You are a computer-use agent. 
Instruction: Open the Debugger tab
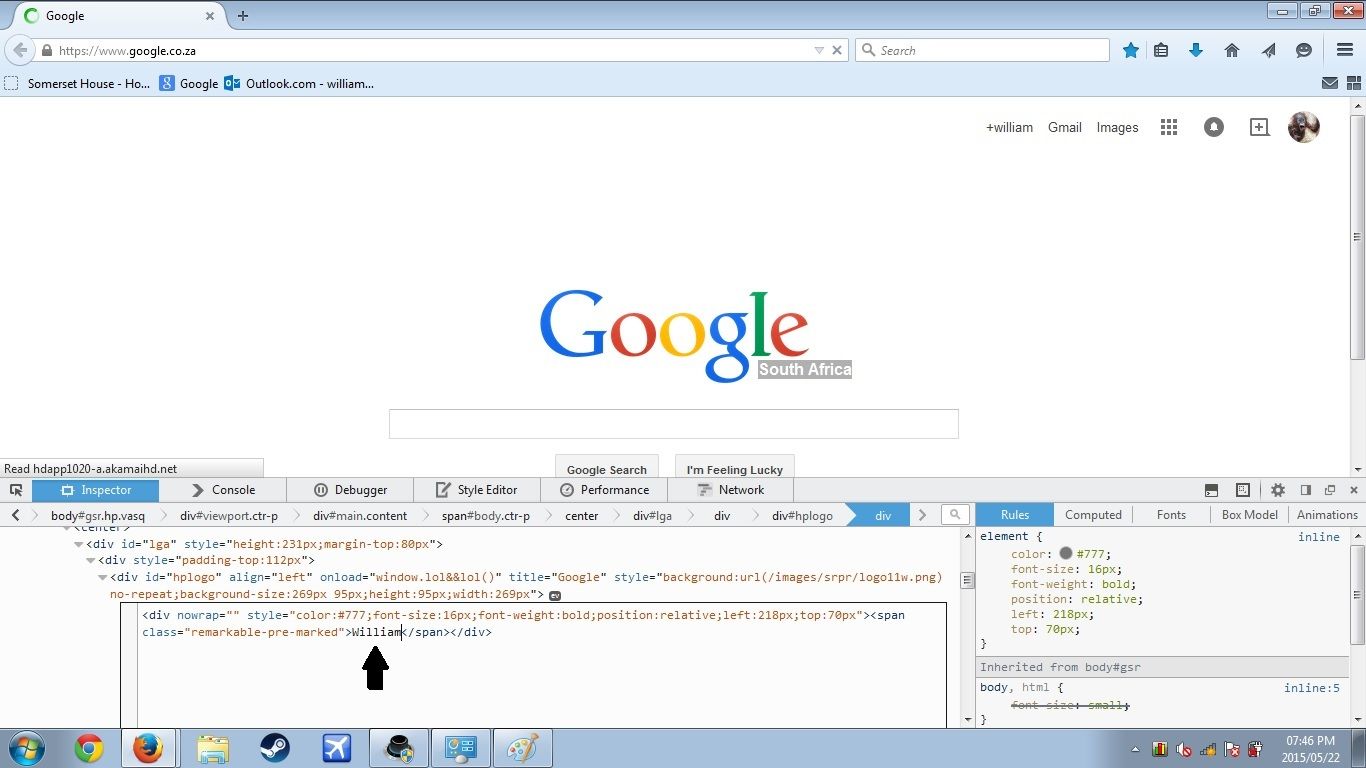pyautogui.click(x=350, y=490)
